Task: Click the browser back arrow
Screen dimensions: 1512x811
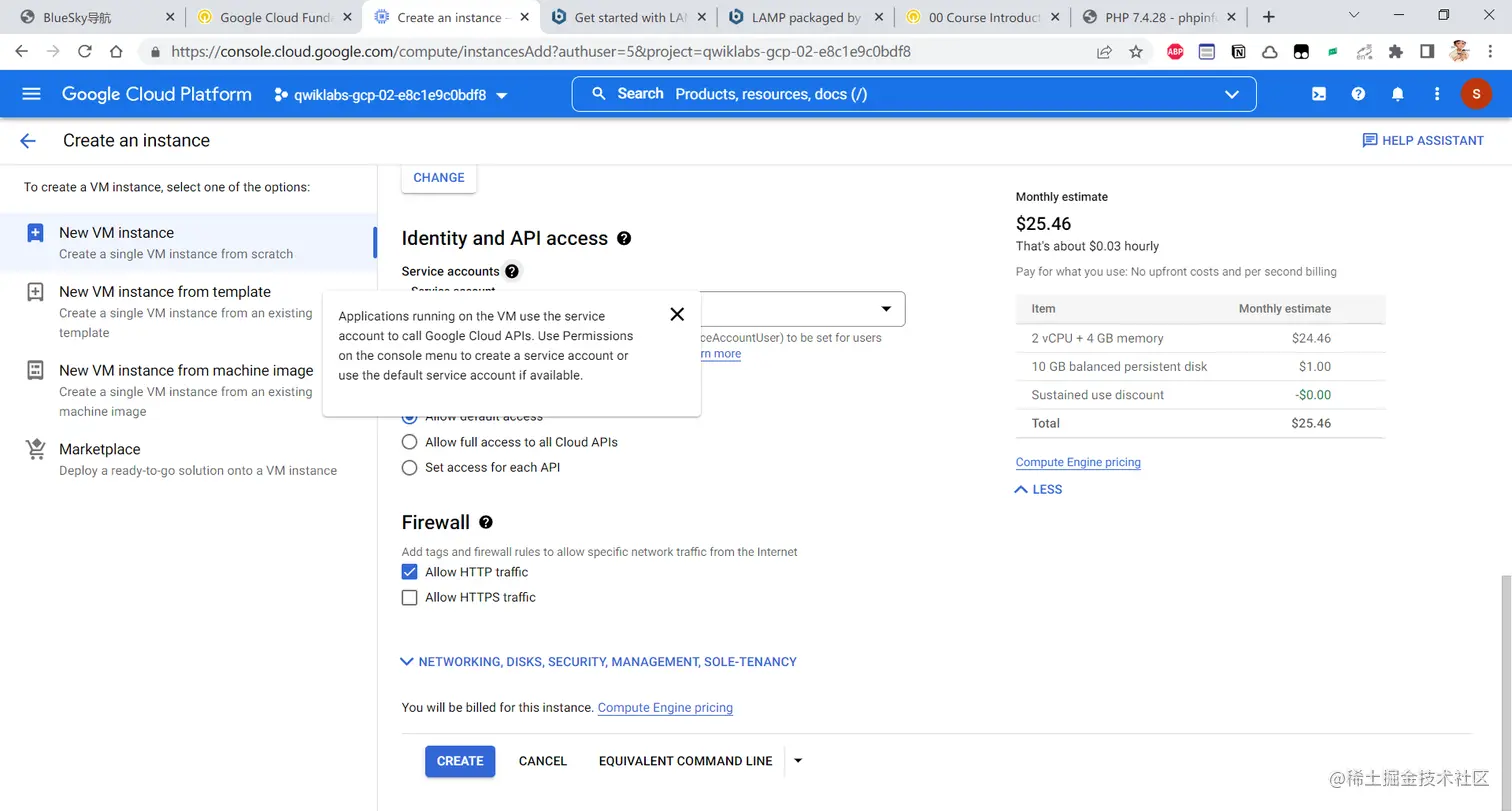Action: [22, 52]
